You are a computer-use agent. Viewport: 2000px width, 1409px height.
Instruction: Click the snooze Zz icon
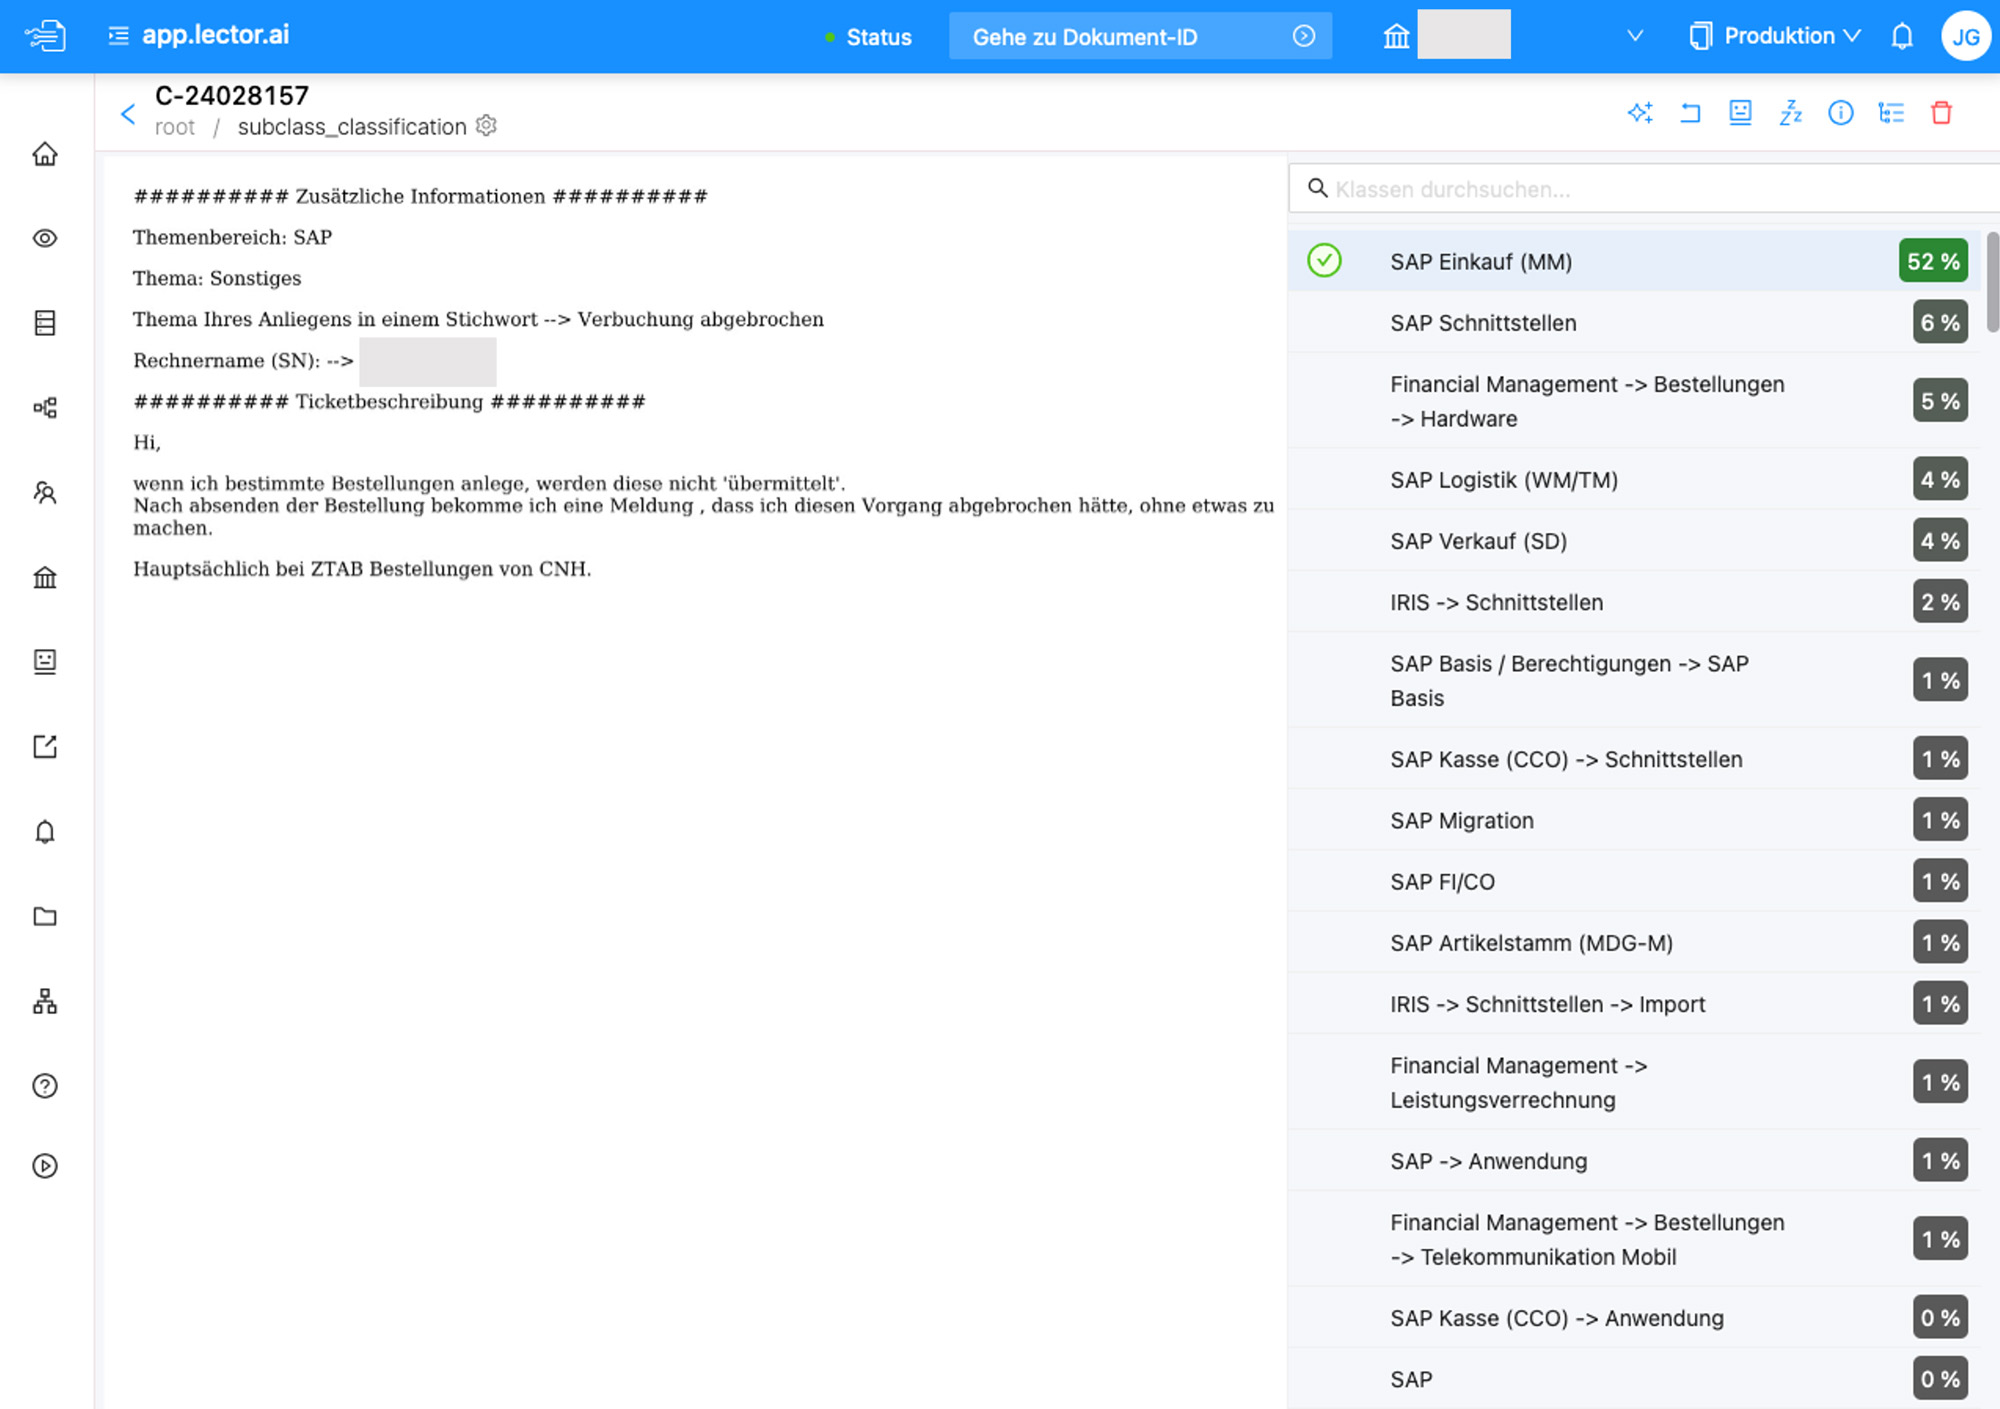1790,113
